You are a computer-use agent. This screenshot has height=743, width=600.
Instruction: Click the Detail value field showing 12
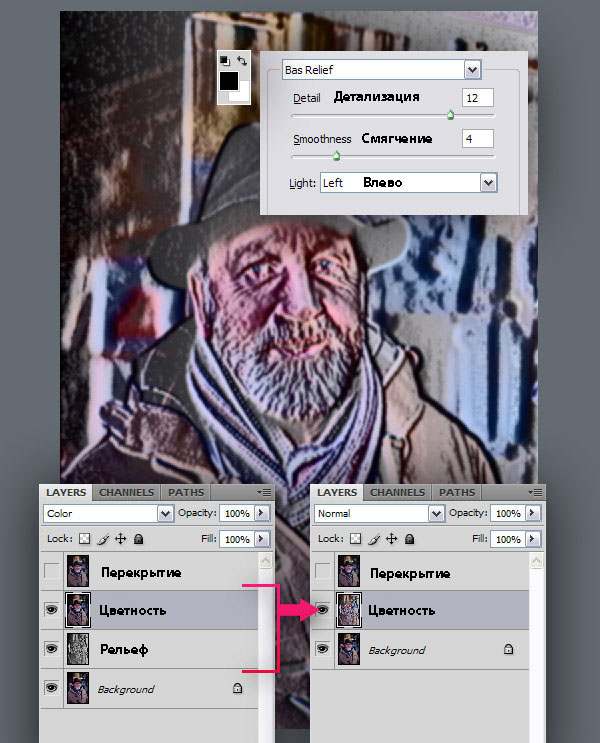click(477, 98)
